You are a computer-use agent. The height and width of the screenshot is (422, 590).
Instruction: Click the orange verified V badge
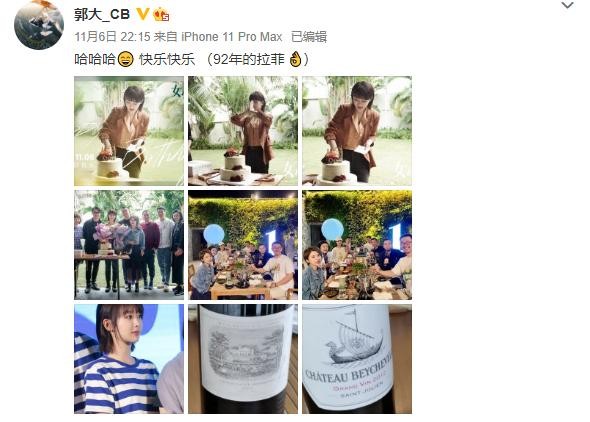pos(142,14)
